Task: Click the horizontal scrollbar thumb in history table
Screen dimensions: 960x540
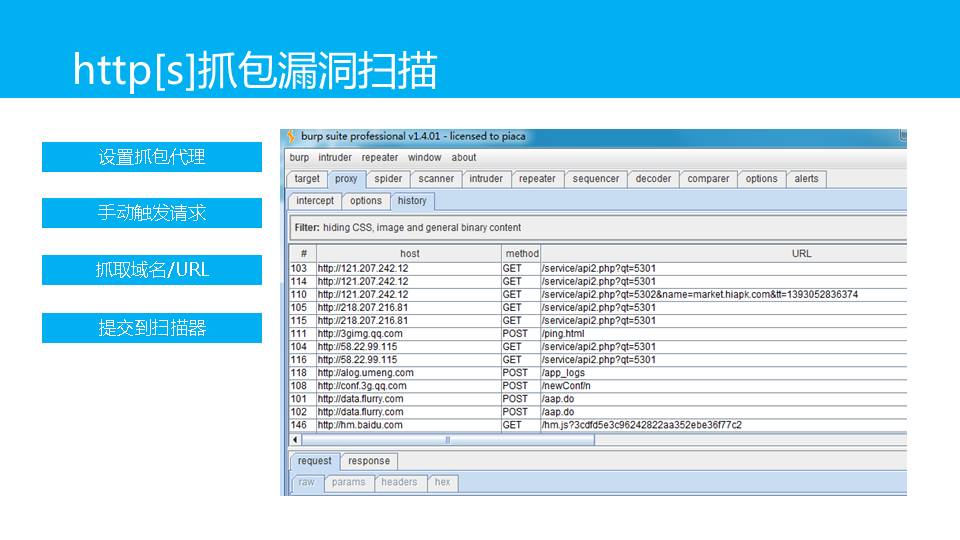Action: click(447, 440)
